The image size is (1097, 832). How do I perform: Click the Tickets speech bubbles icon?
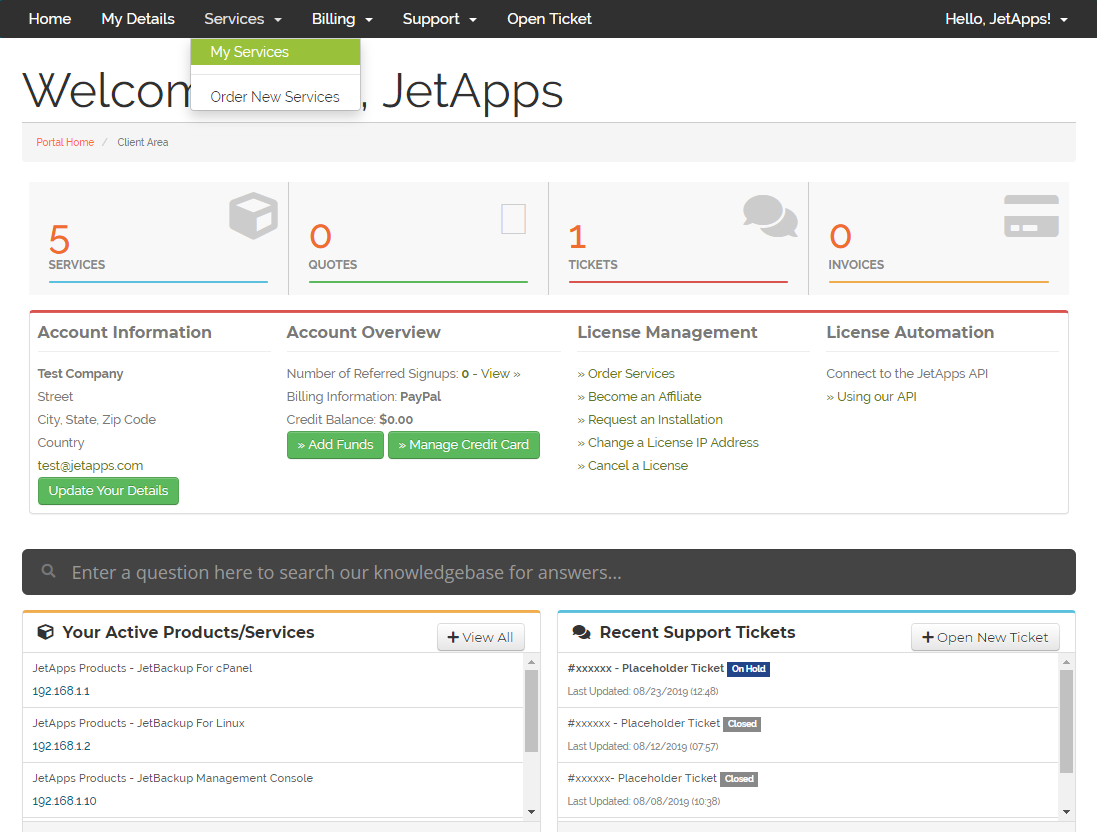click(770, 216)
